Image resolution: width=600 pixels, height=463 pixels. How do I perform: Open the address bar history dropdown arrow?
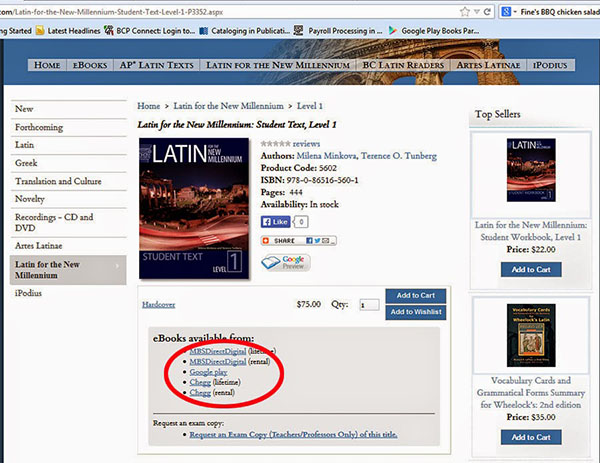[477, 12]
